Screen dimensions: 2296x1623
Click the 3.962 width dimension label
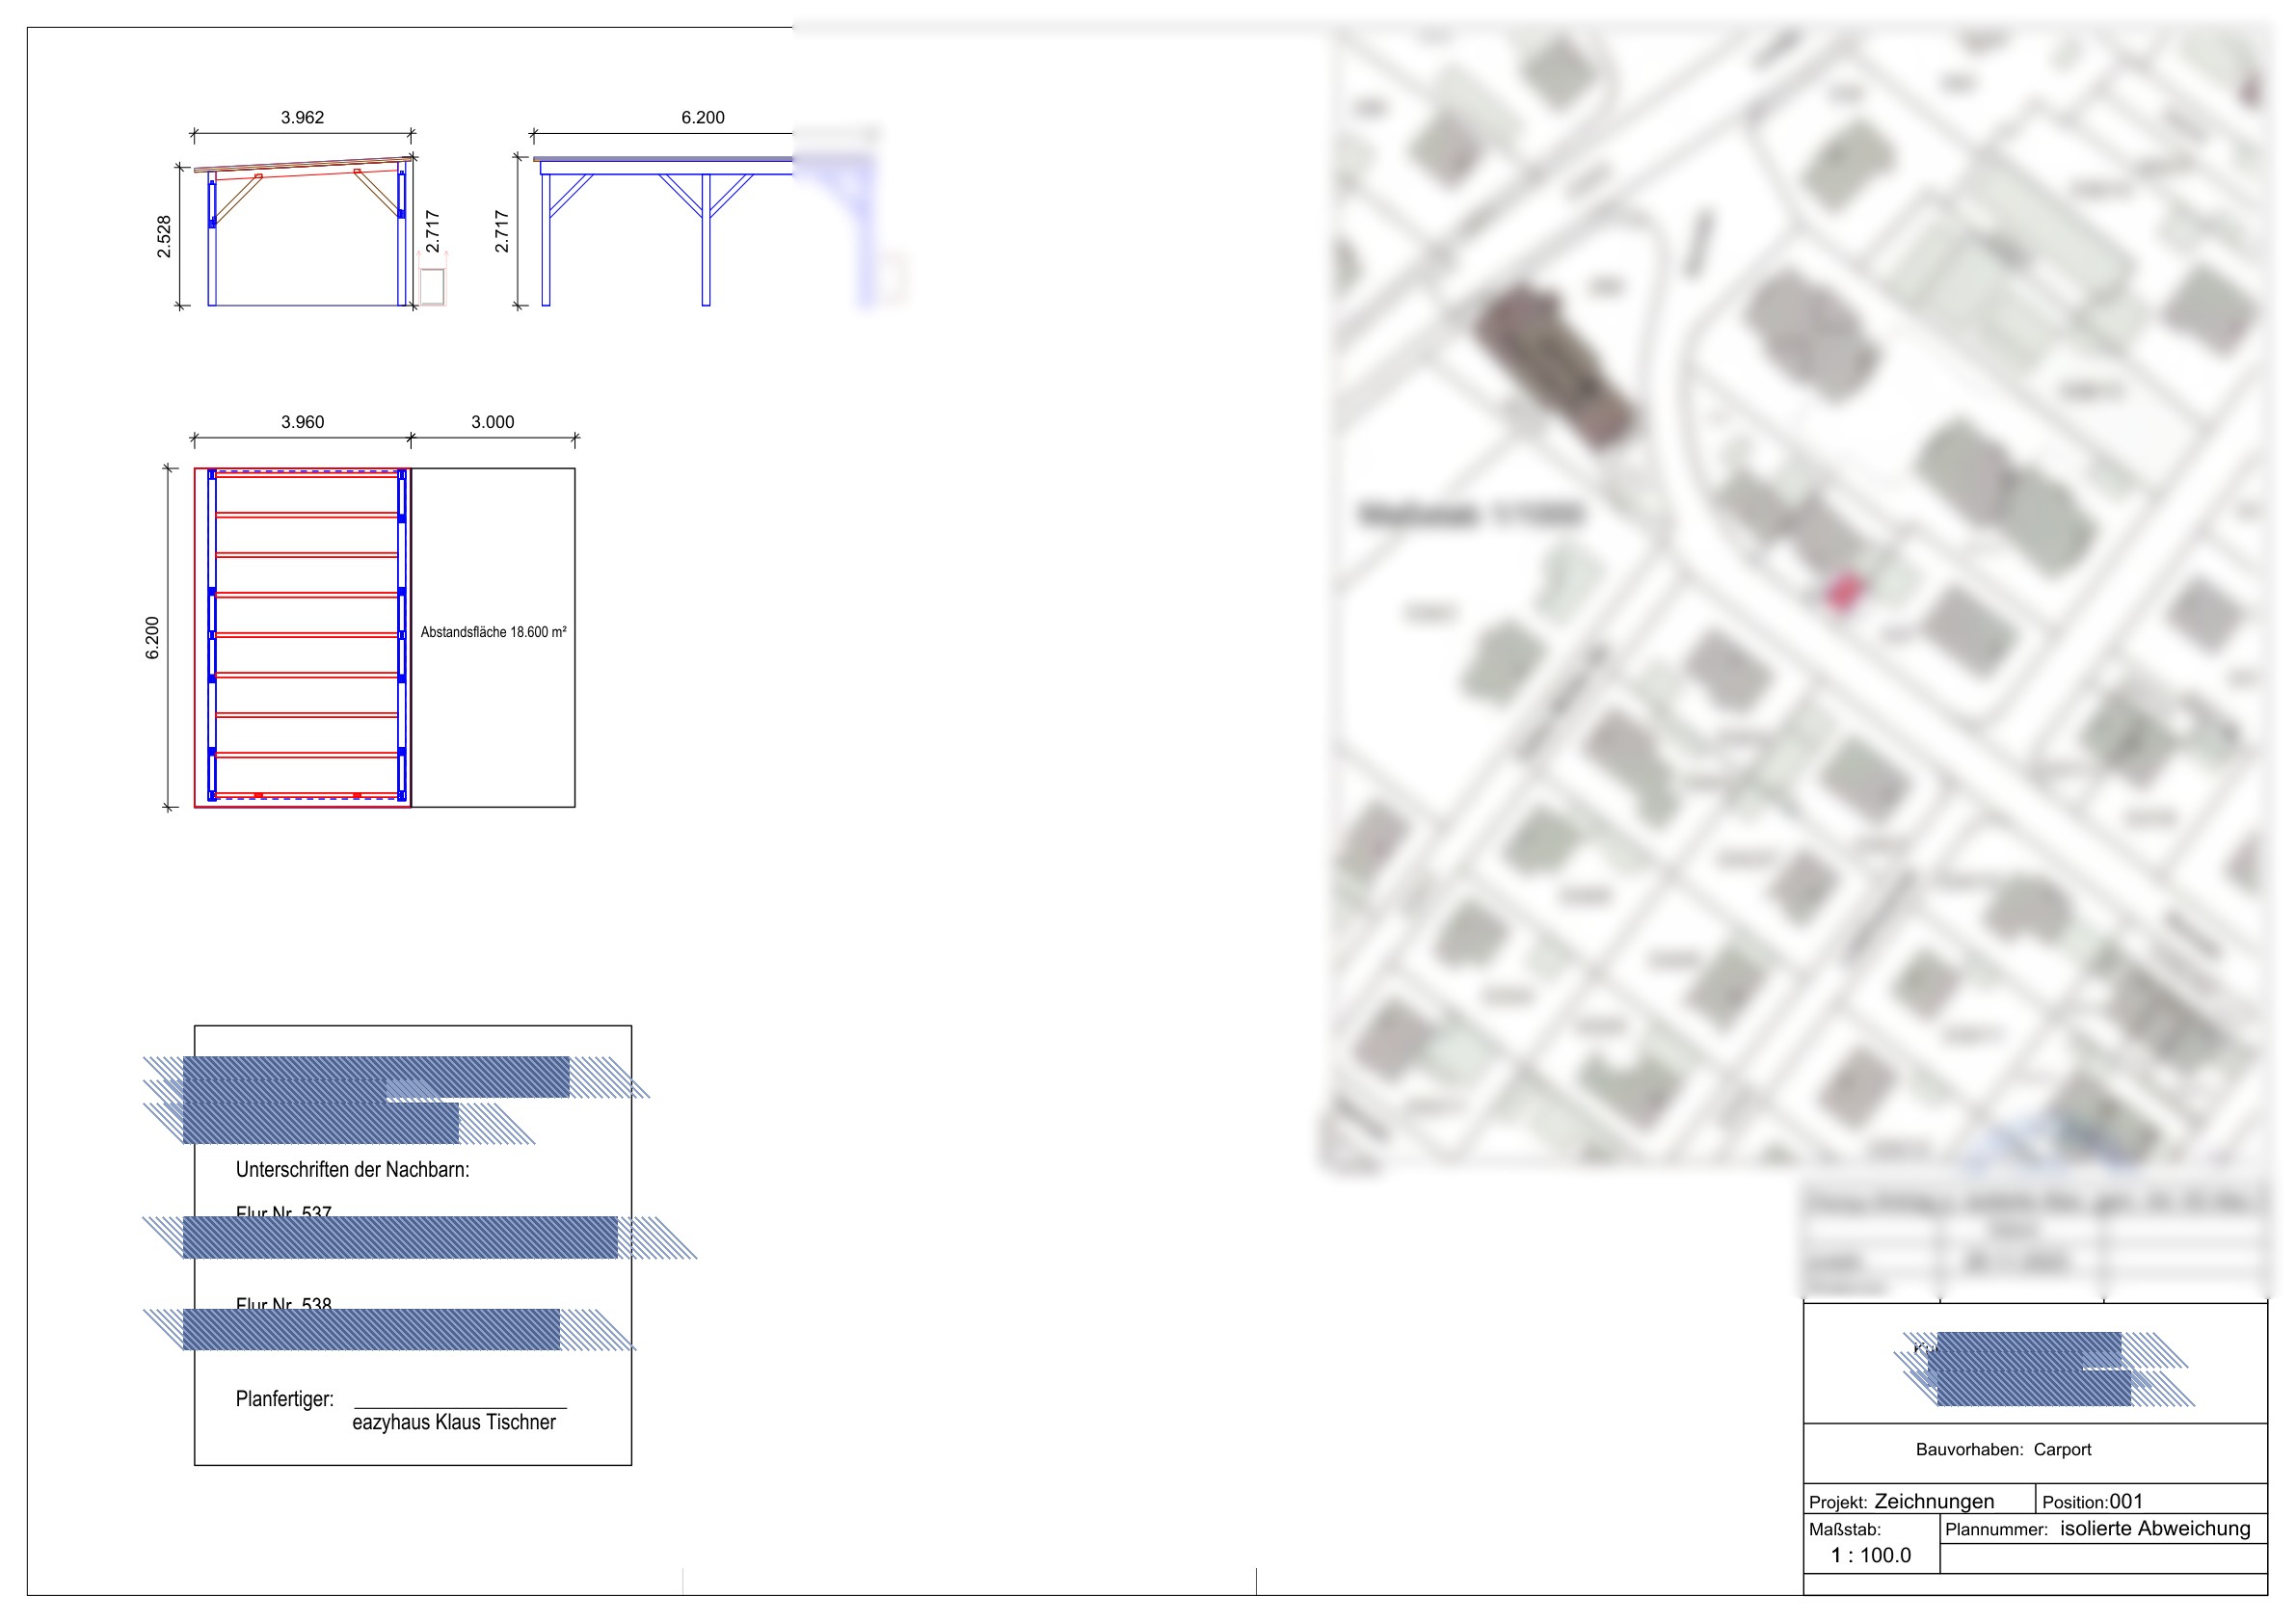[302, 118]
